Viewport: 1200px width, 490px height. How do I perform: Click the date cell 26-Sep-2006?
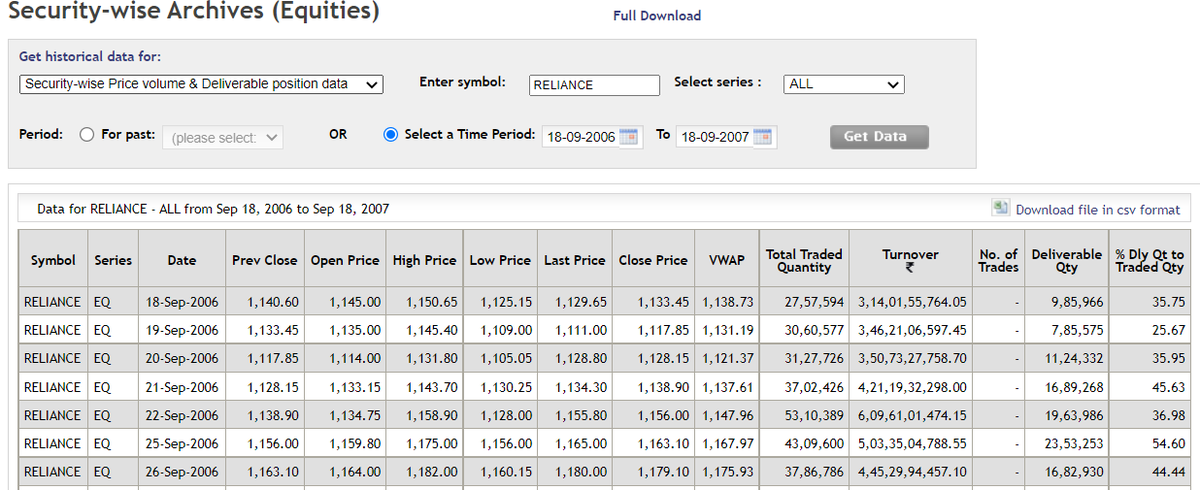pyautogui.click(x=182, y=472)
